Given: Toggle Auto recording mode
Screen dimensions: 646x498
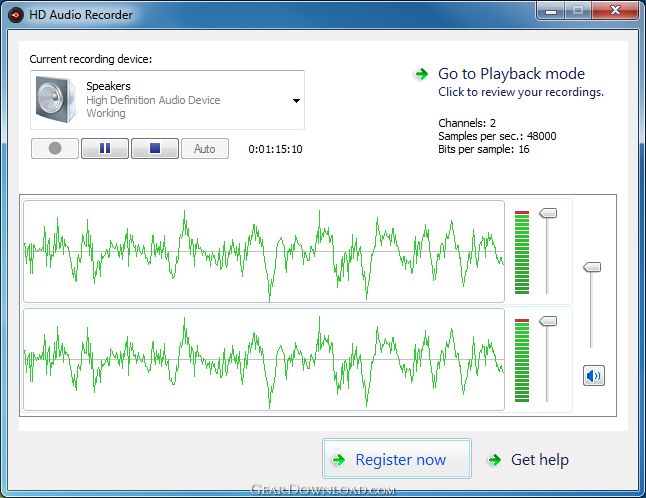Looking at the screenshot, I should [x=205, y=148].
